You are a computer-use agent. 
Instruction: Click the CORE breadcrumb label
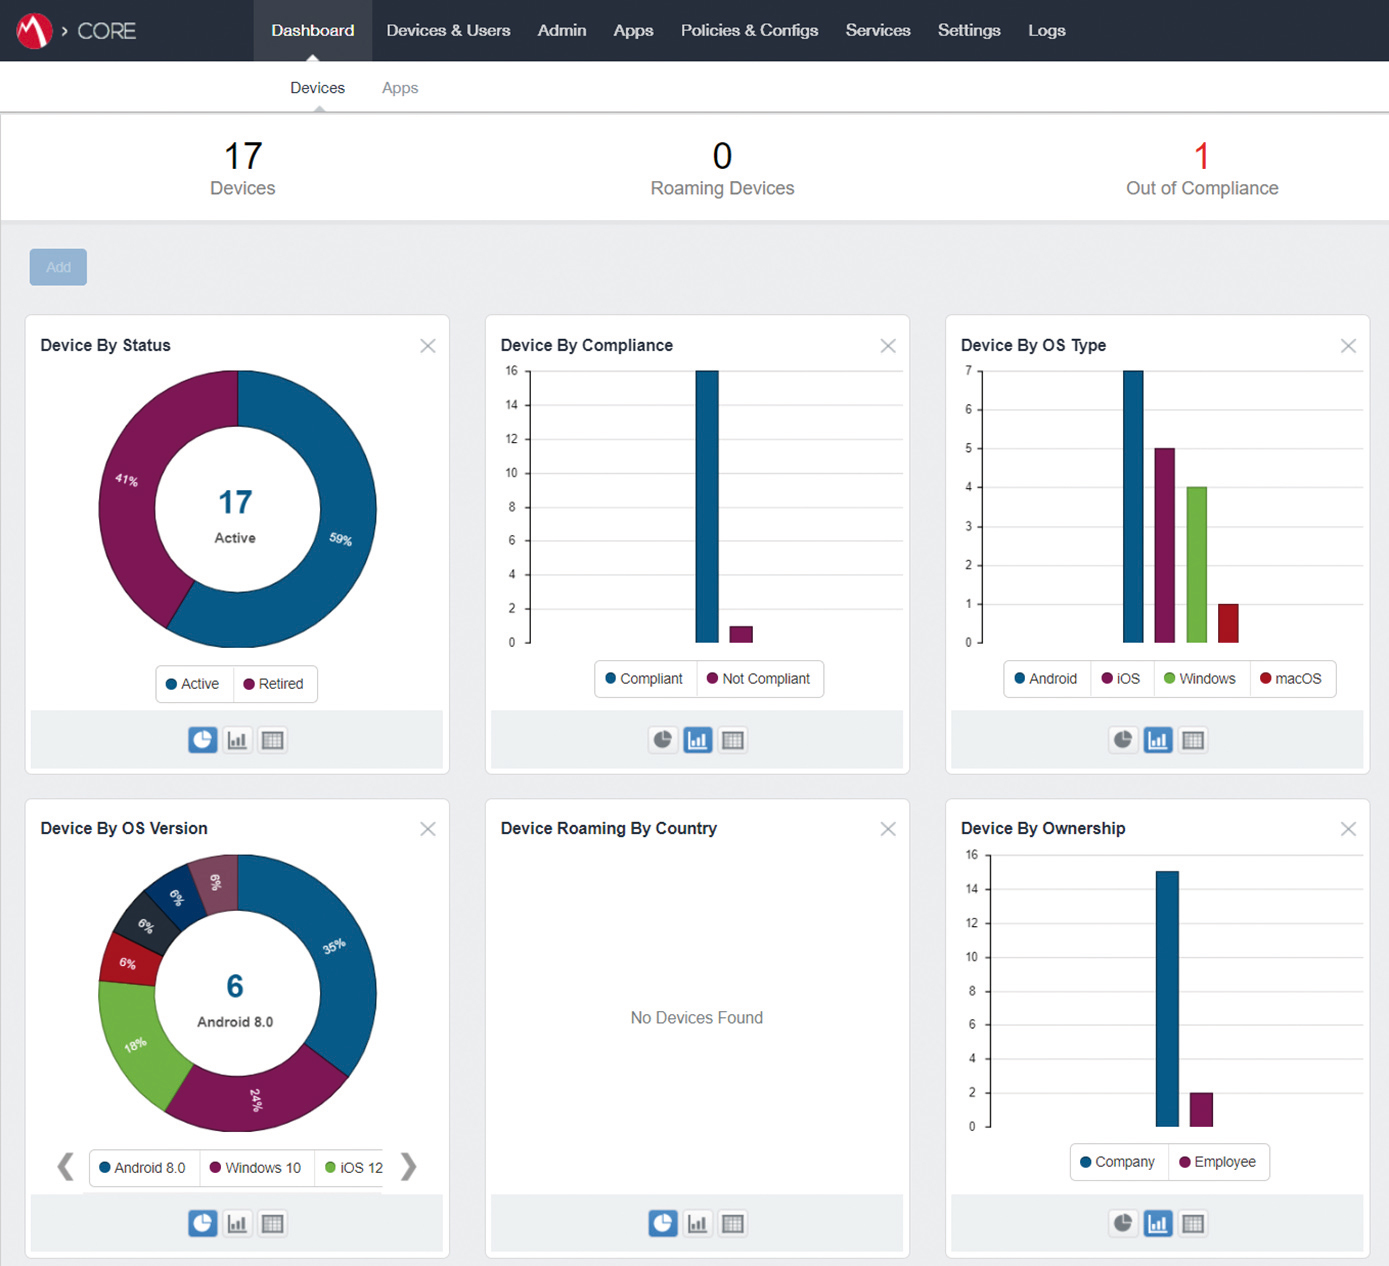click(106, 31)
